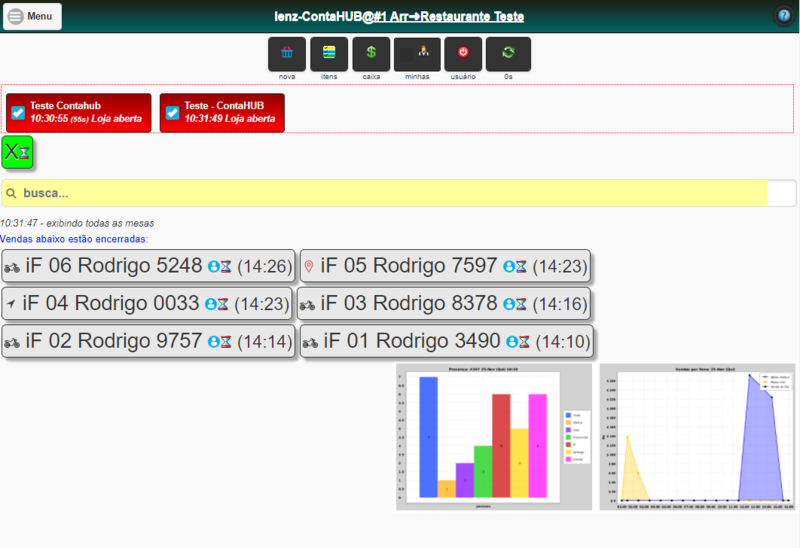Open sale iF 03 Rodrigo 8378
800x548 pixels.
(x=443, y=304)
